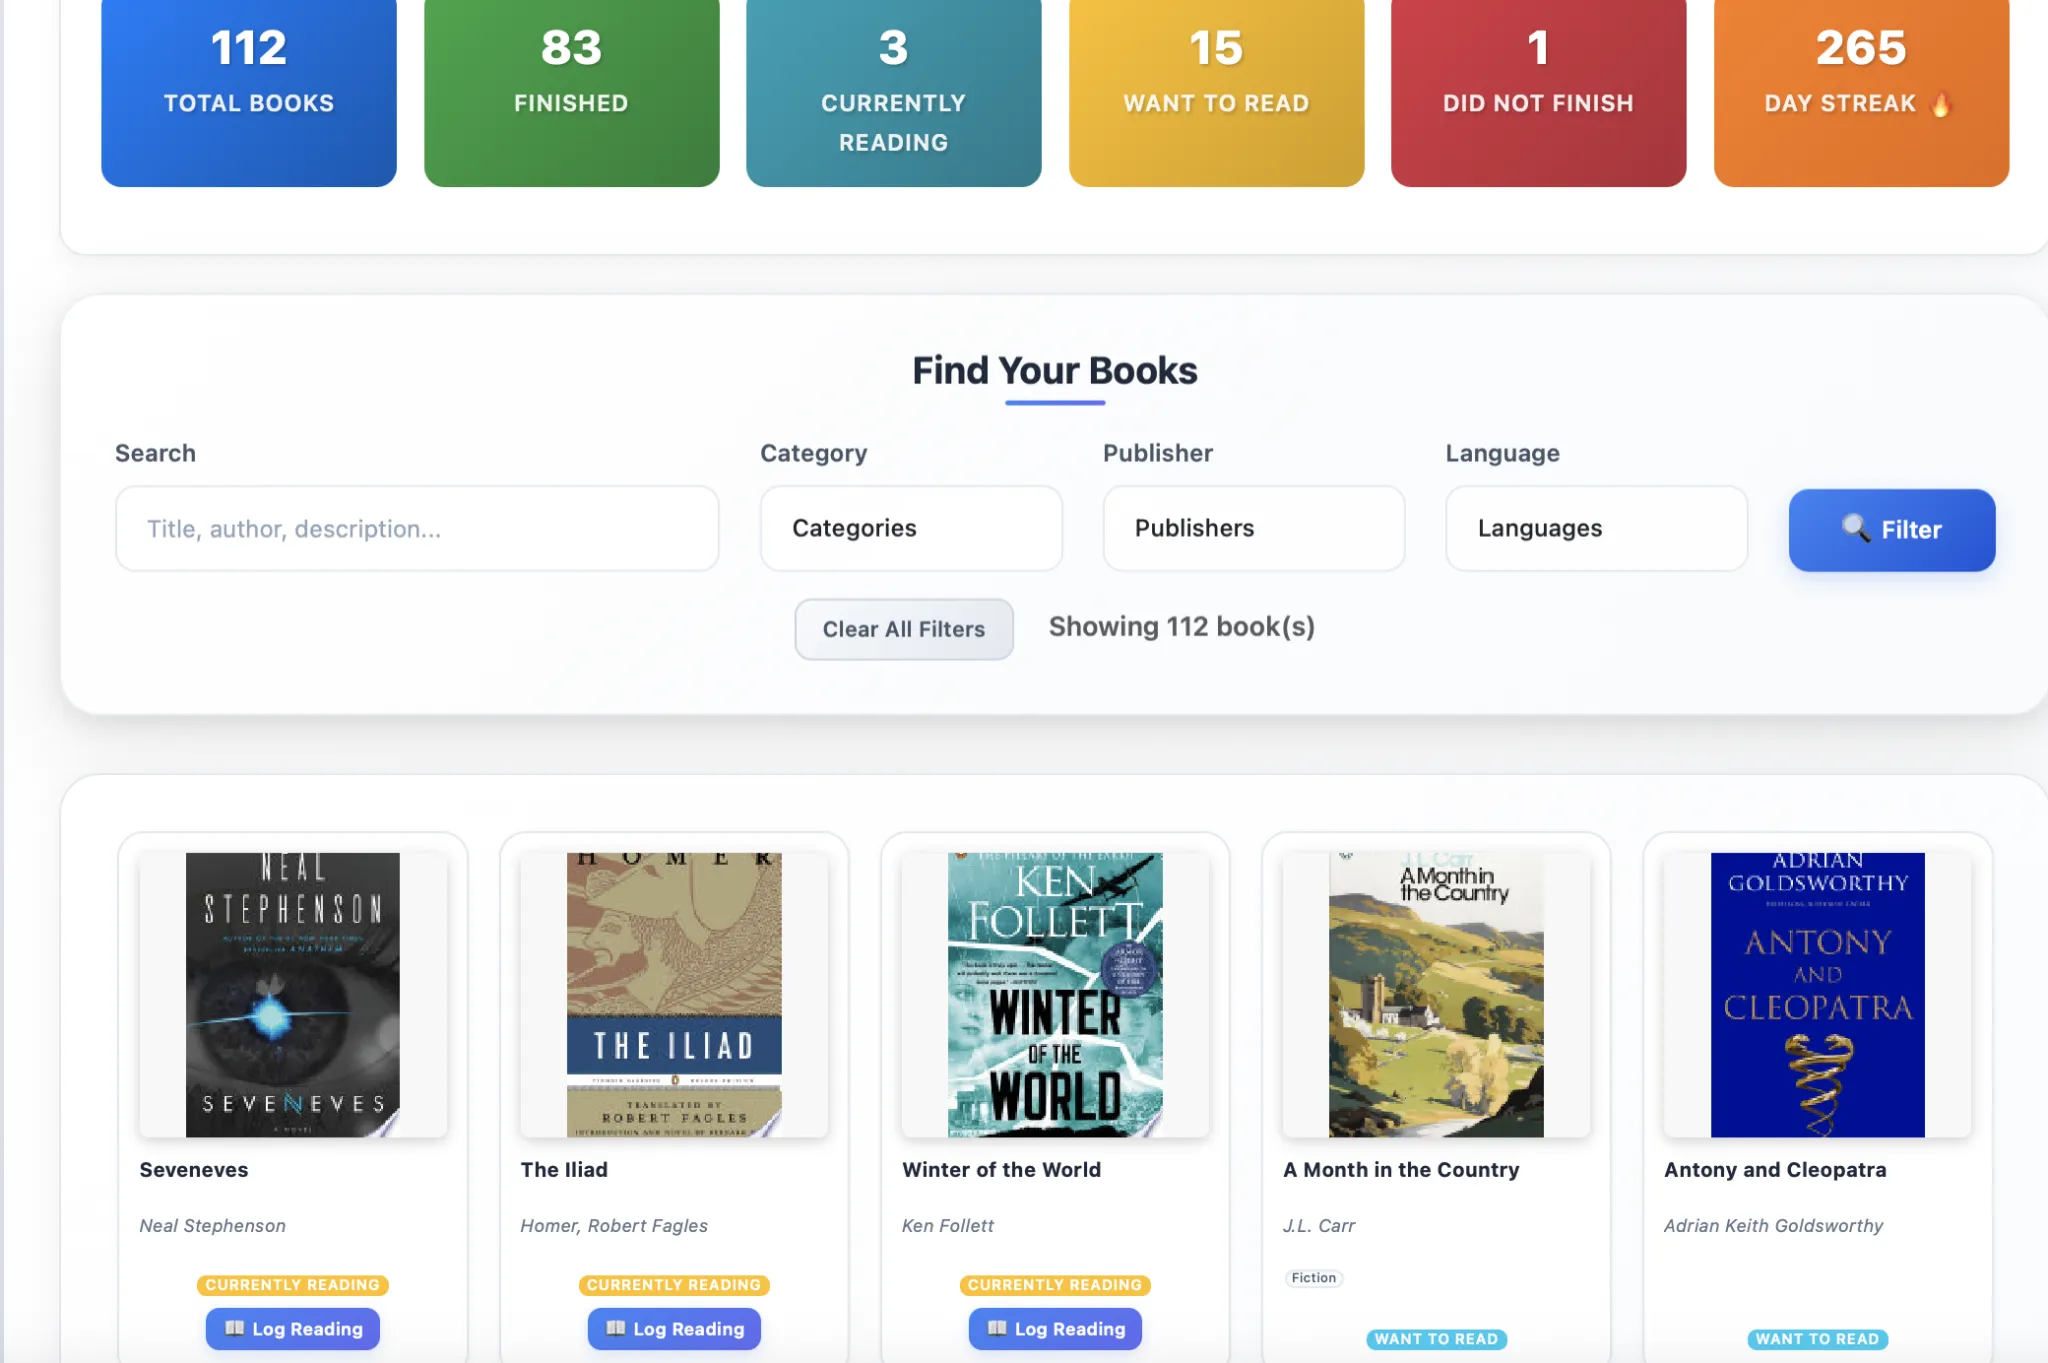Click the Filter button
The width and height of the screenshot is (2048, 1363).
point(1890,530)
